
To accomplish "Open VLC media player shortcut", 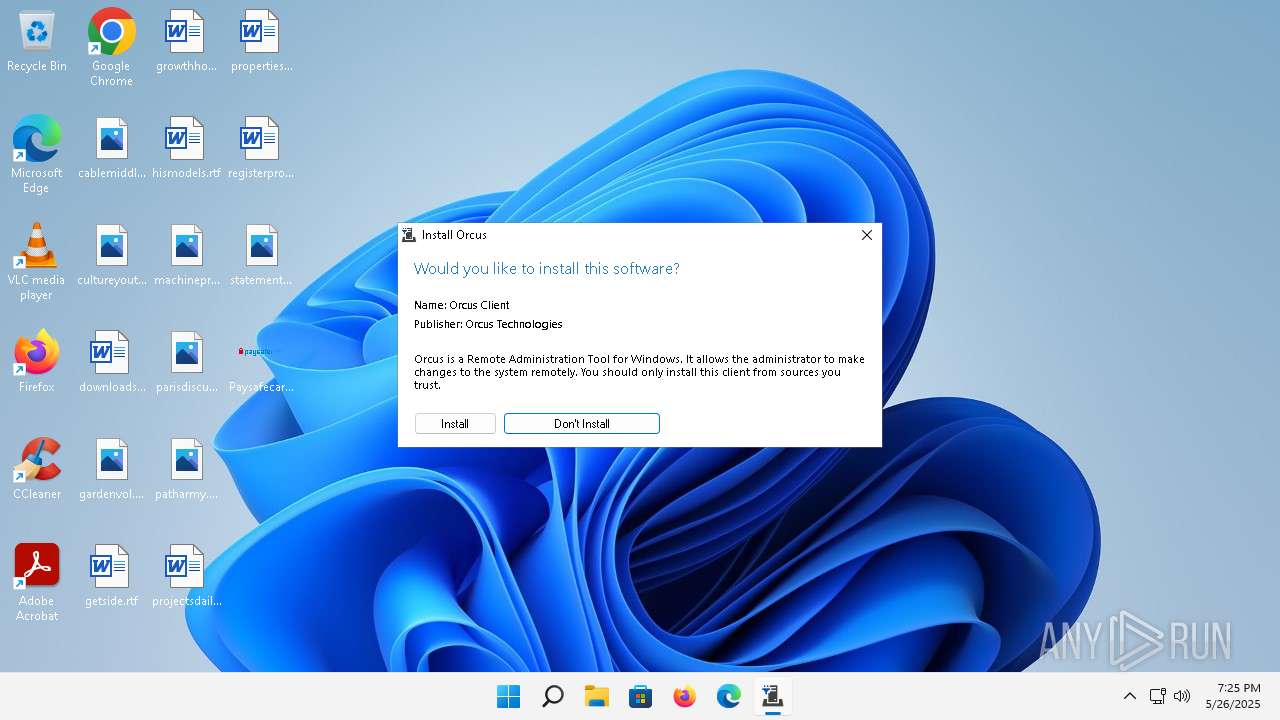I will click(x=37, y=261).
